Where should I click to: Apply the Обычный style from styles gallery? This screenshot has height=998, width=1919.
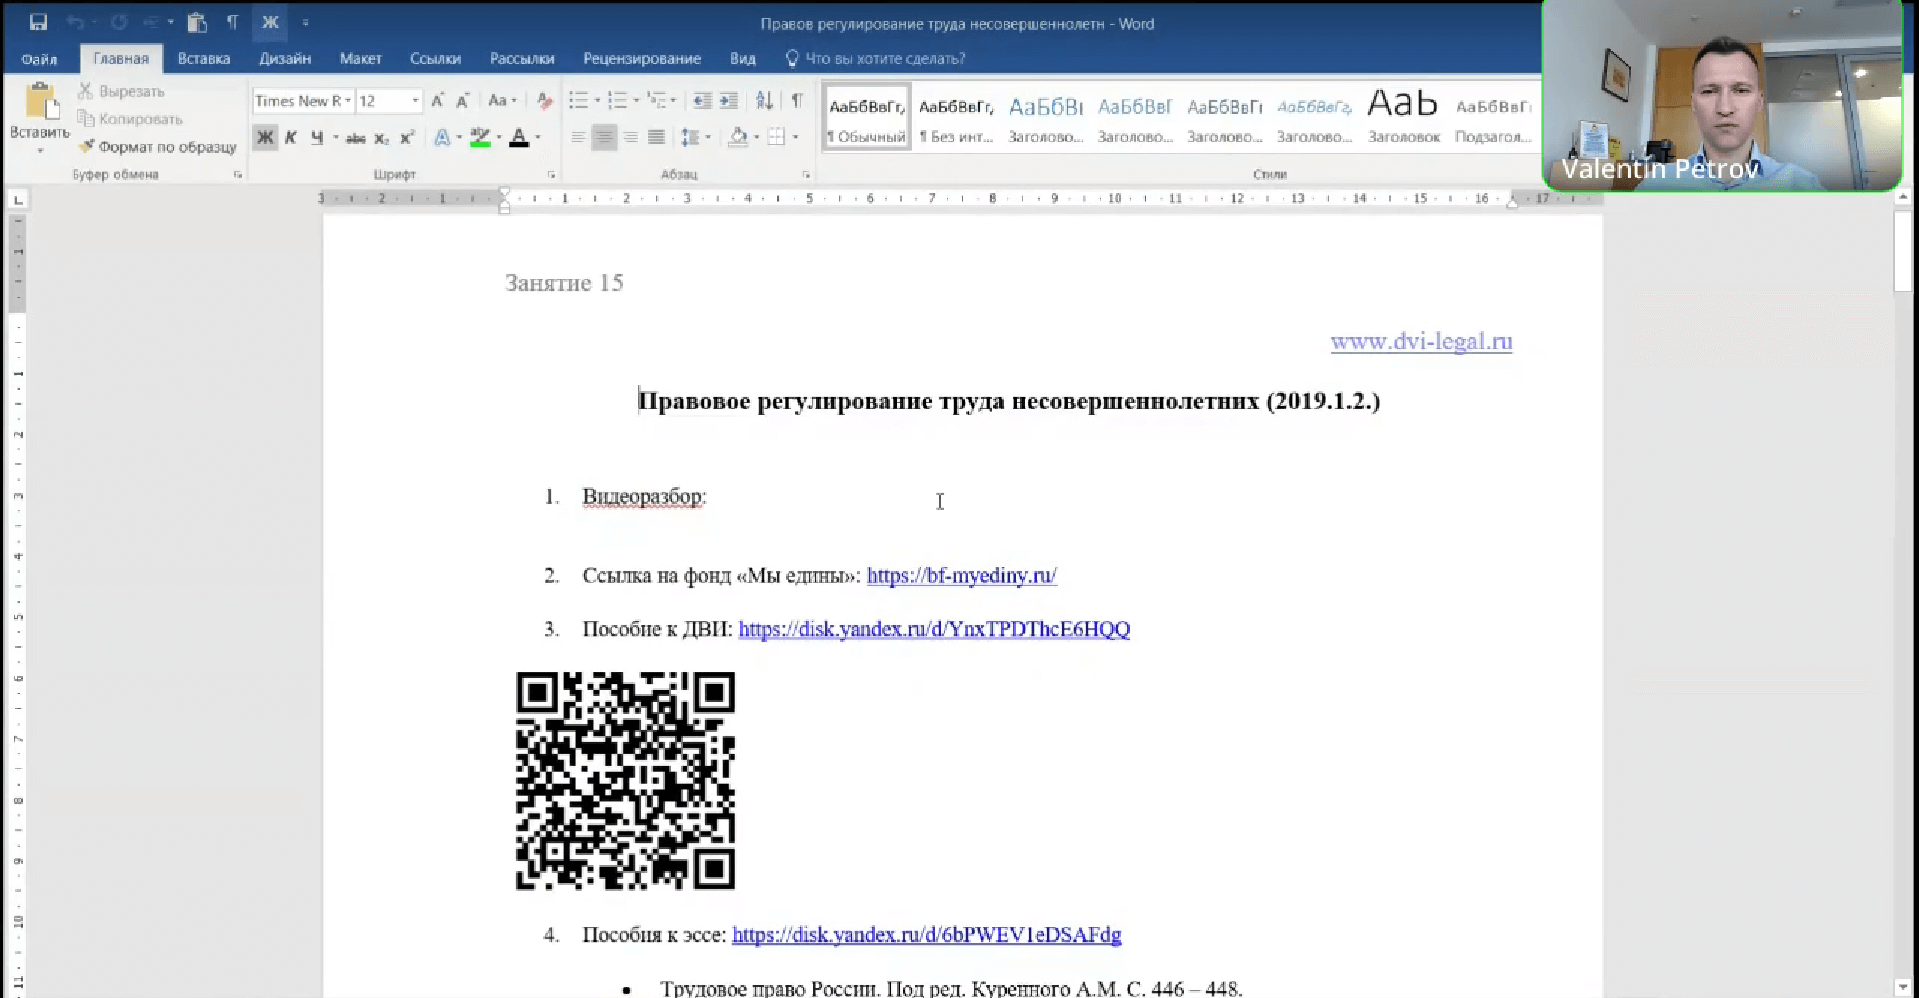pos(865,115)
